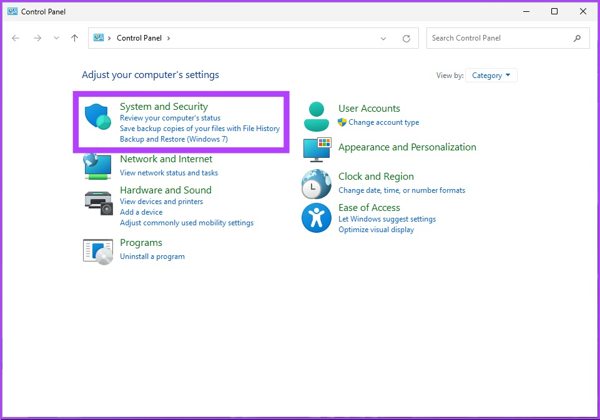Click Control Panel breadcrumb in address bar
This screenshot has width=600, height=420.
point(140,38)
